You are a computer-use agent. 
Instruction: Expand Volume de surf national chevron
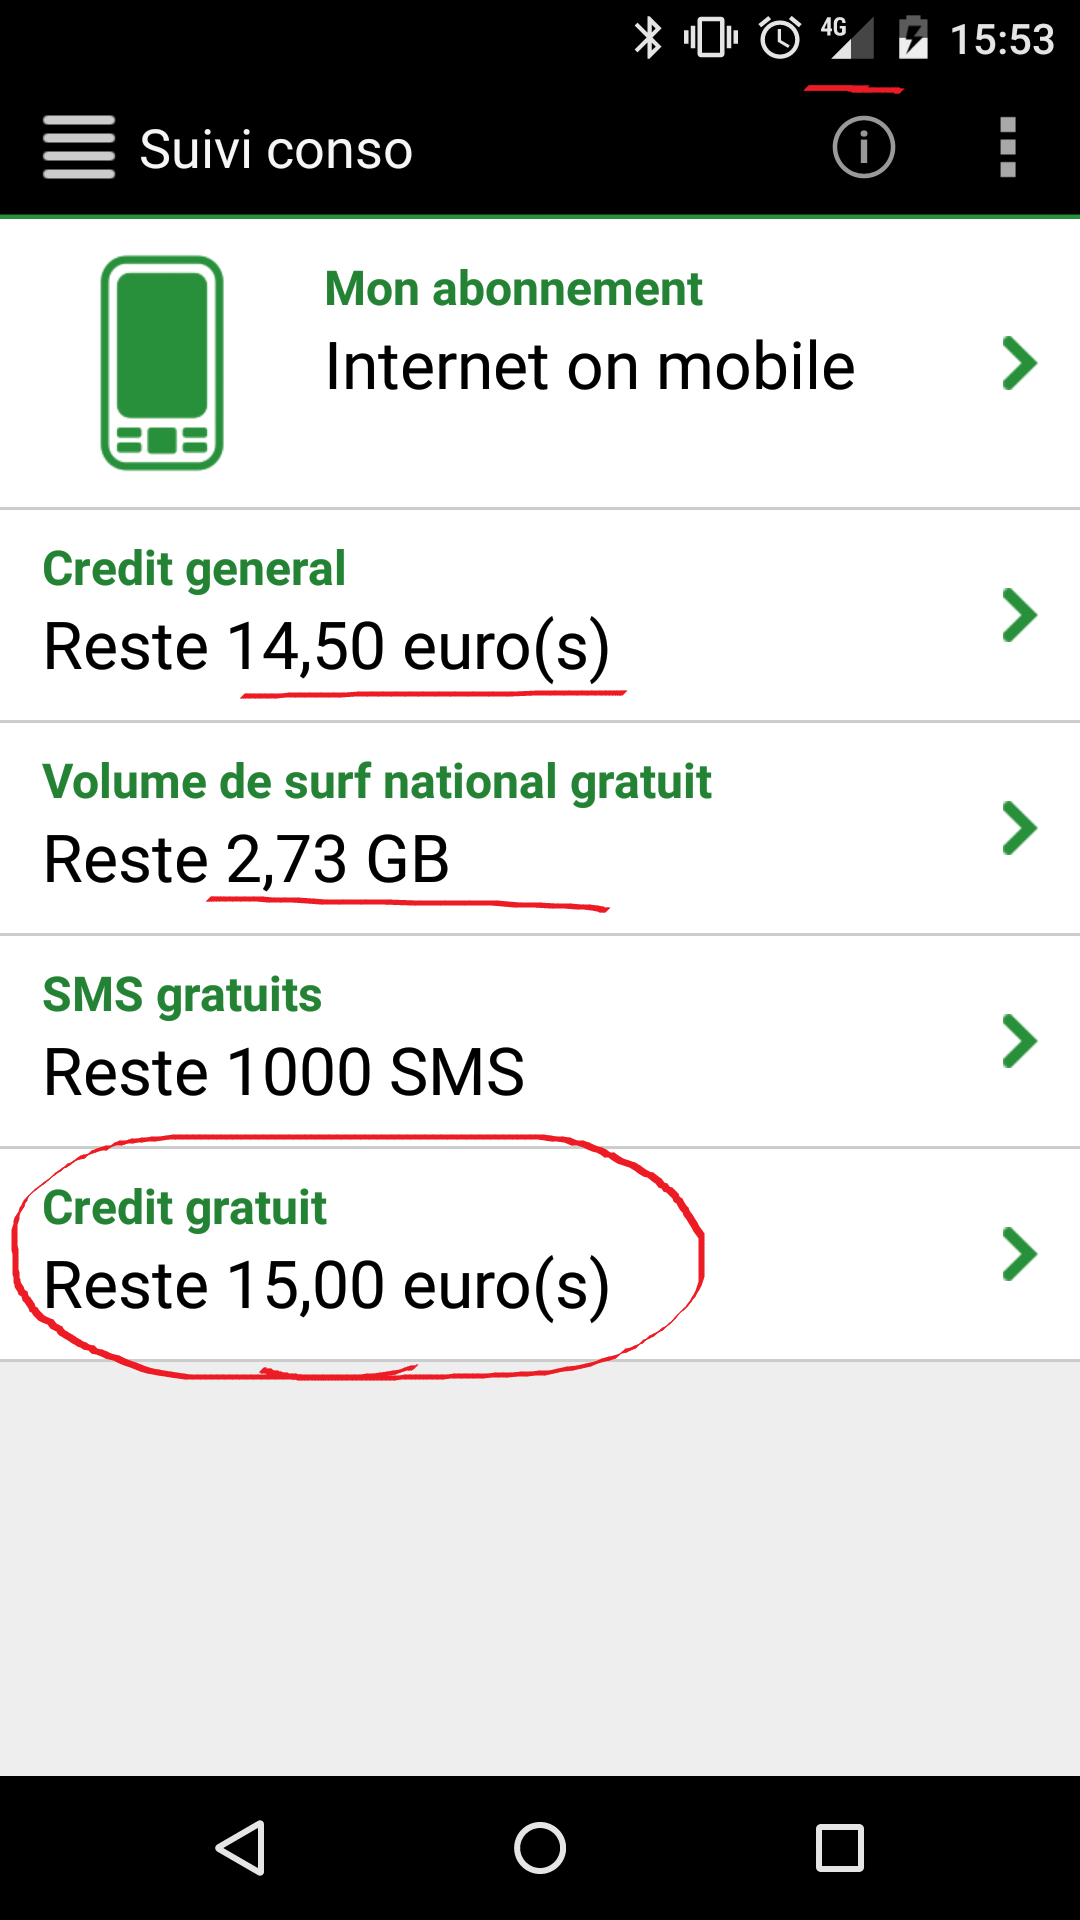1019,828
